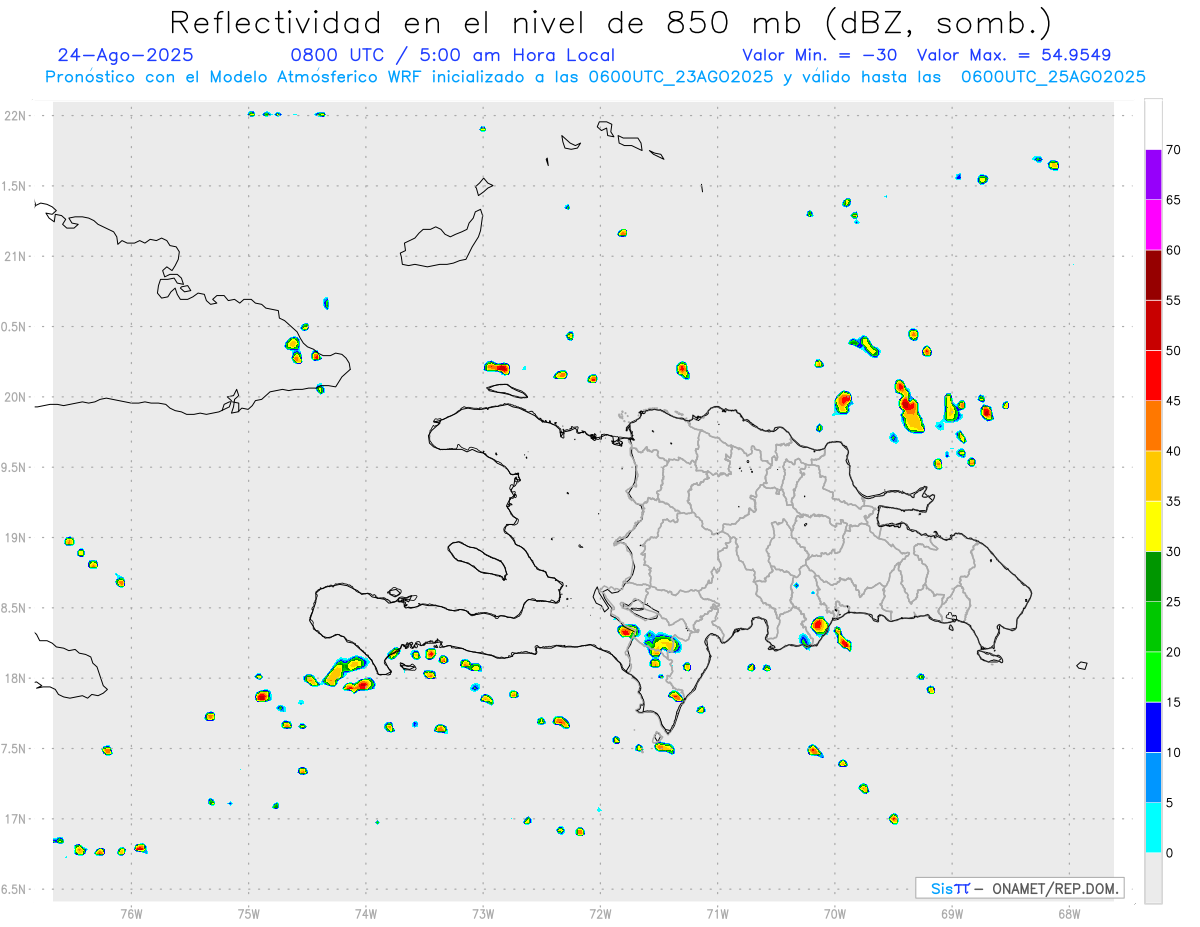The image size is (1200, 927).
Task: Select the 'Valor Min. = -30' text
Action: pos(820,55)
